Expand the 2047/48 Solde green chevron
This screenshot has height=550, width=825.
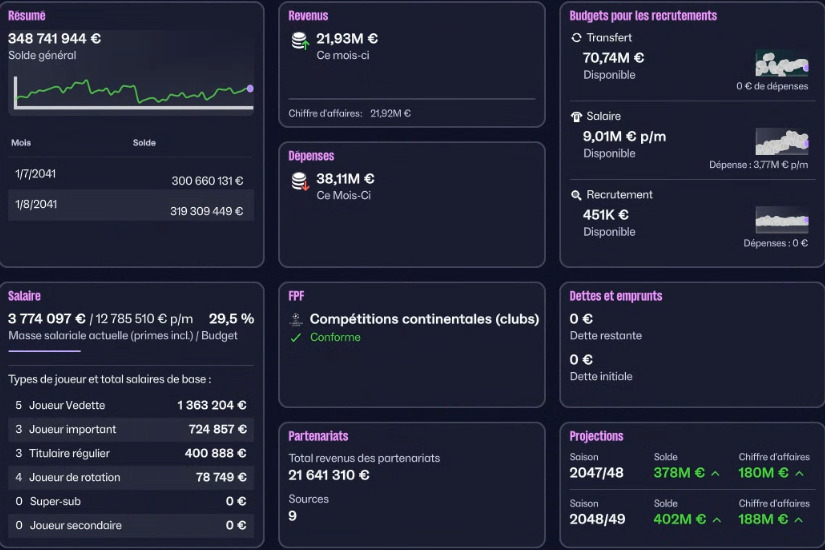pos(715,474)
